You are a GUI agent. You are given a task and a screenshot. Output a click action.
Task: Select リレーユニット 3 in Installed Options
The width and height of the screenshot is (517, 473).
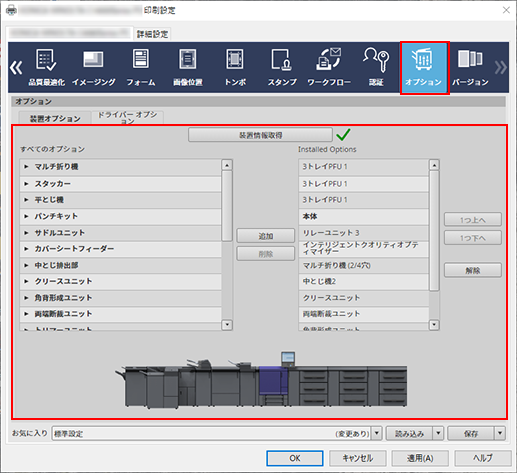pyautogui.click(x=363, y=233)
